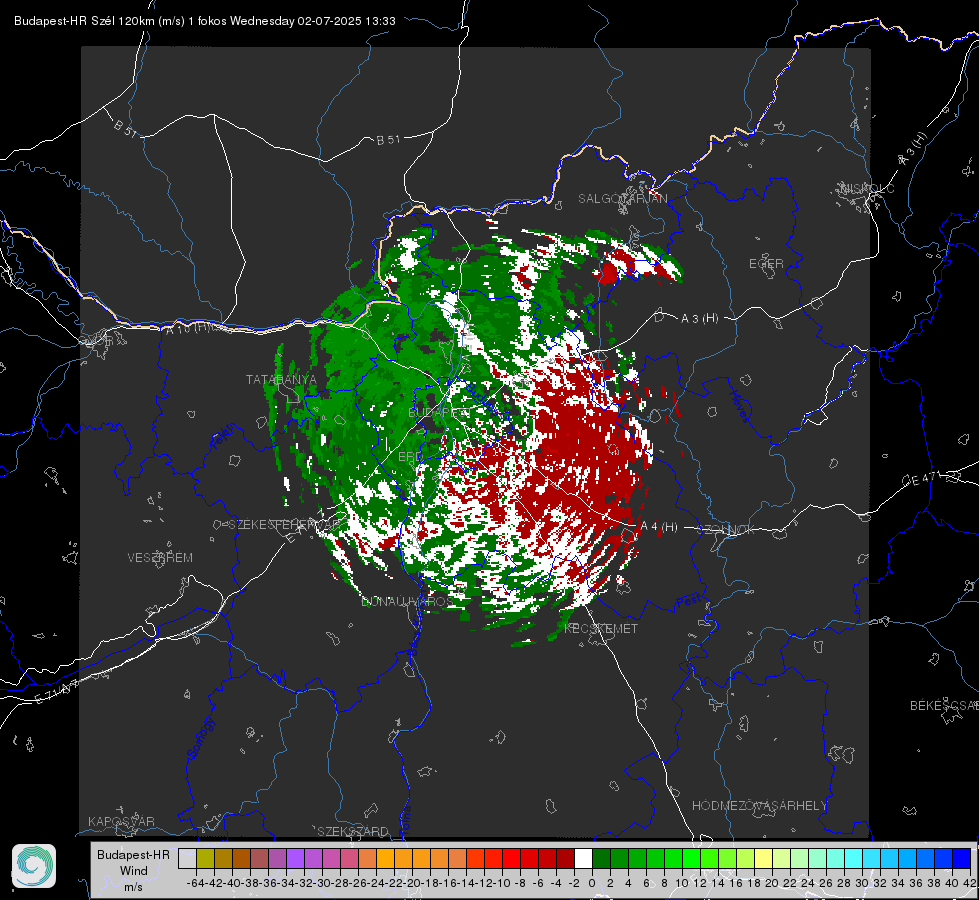Click the TATABÁNYA city label

[x=281, y=380]
